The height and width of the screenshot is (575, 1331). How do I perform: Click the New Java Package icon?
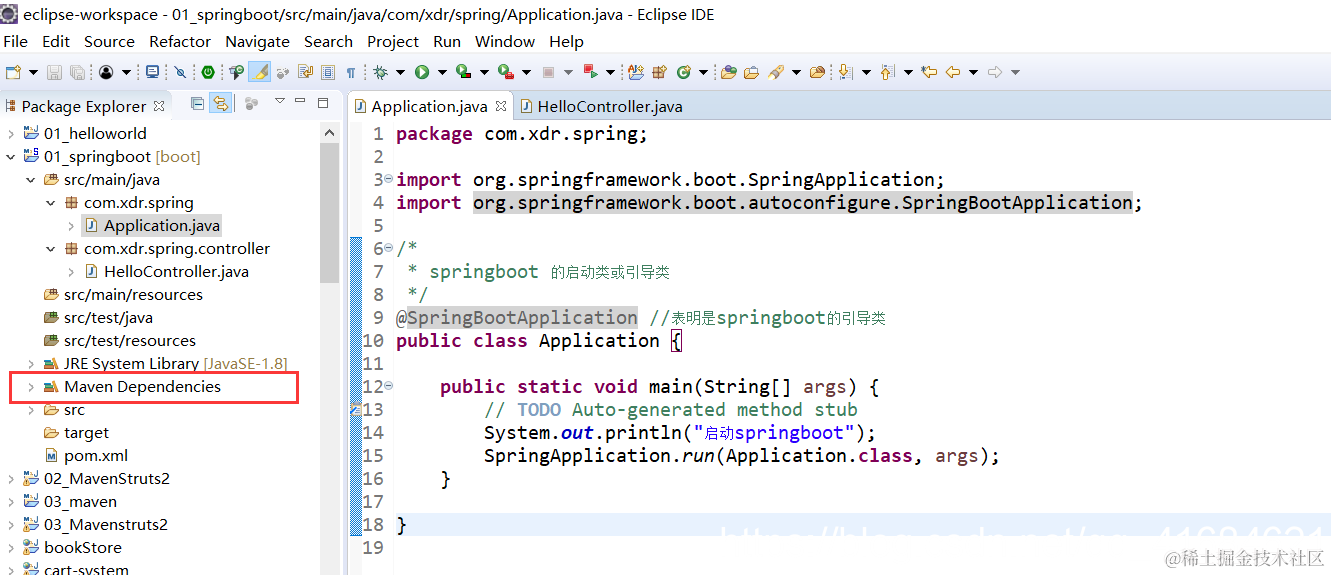[x=660, y=72]
